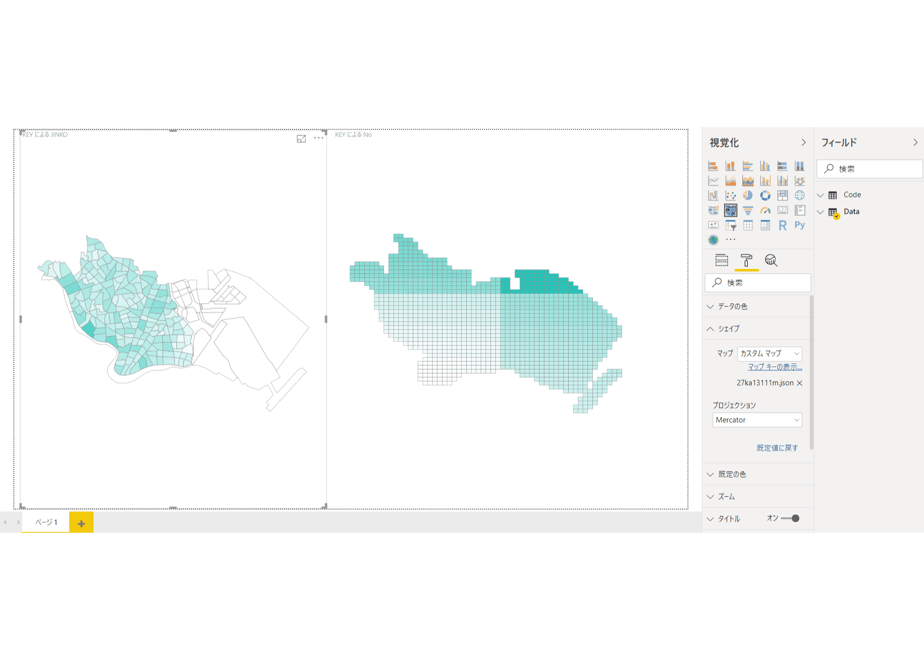Select the shape map visual
924x660 pixels.
[730, 210]
